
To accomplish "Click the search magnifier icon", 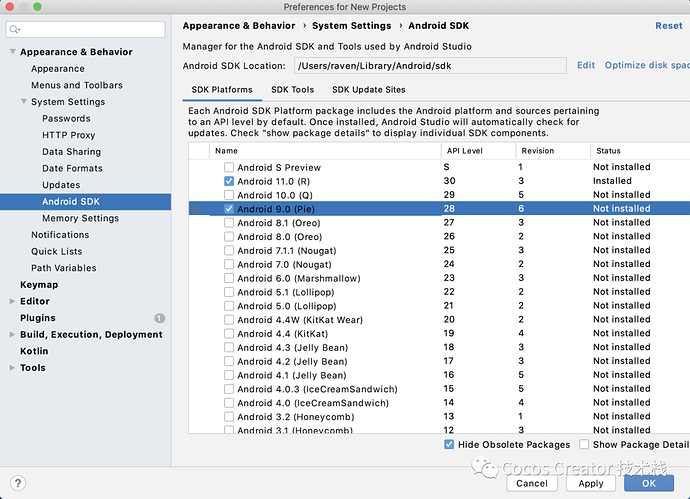I will (19, 30).
